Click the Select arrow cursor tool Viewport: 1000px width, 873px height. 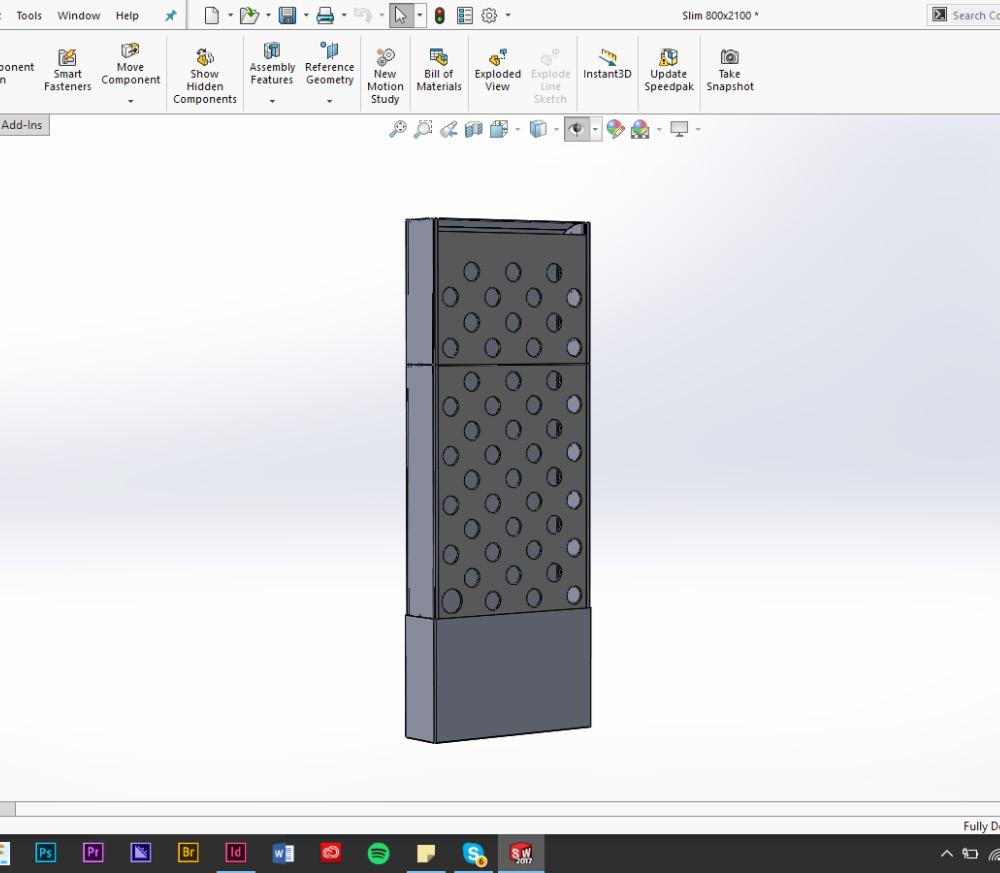(x=401, y=15)
